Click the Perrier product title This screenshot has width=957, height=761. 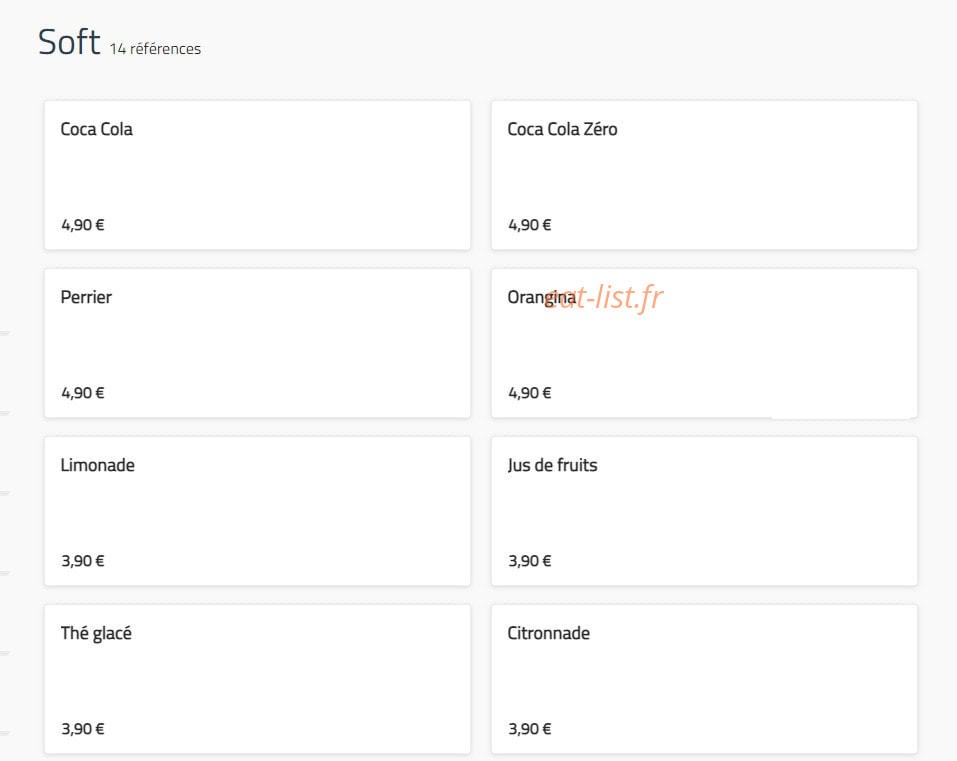(86, 297)
